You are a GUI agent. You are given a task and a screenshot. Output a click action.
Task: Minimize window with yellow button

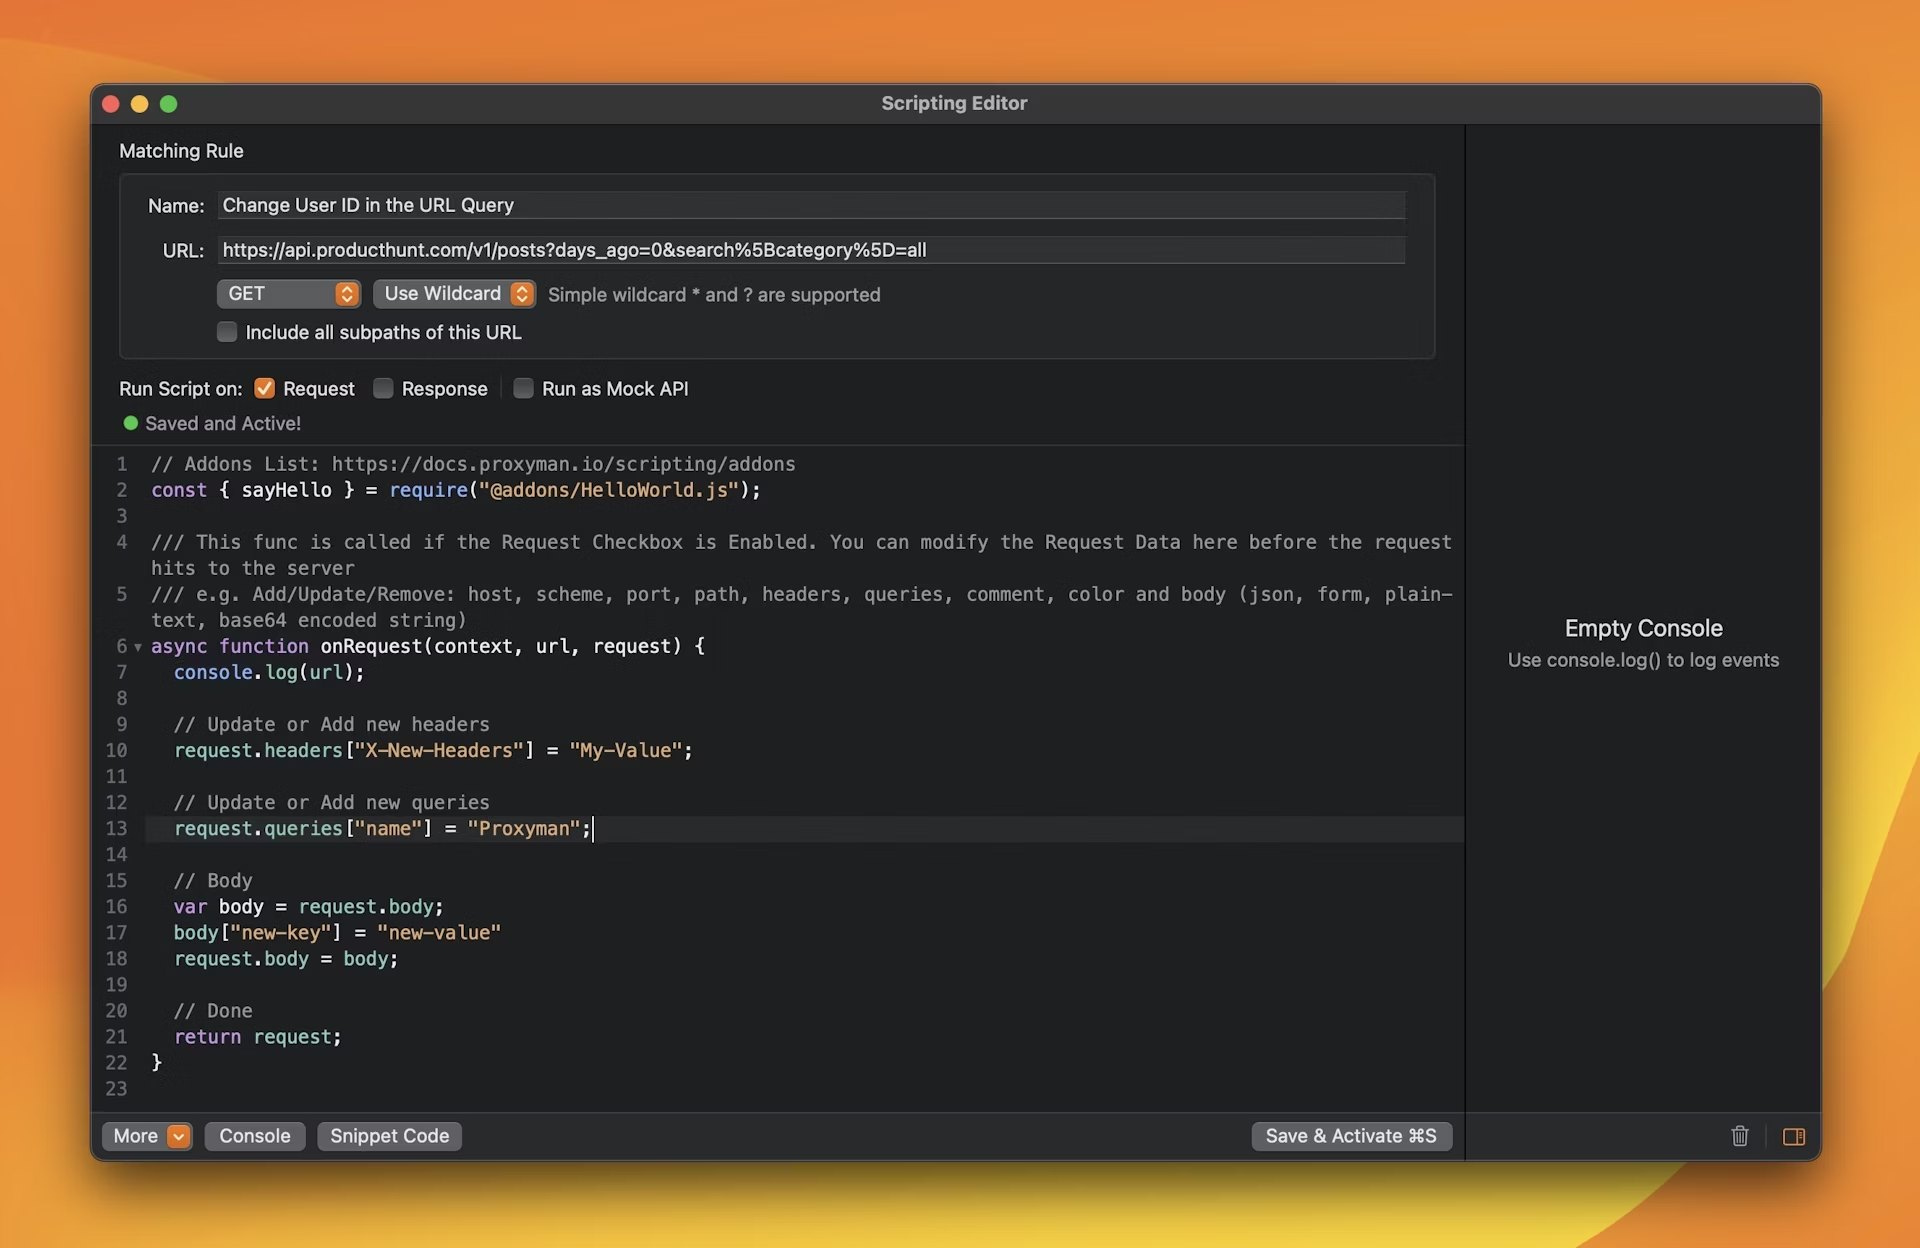click(140, 104)
